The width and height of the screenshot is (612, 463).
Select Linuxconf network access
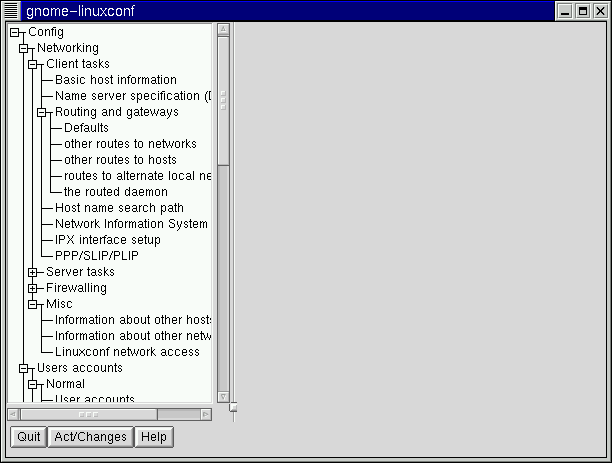coord(127,352)
